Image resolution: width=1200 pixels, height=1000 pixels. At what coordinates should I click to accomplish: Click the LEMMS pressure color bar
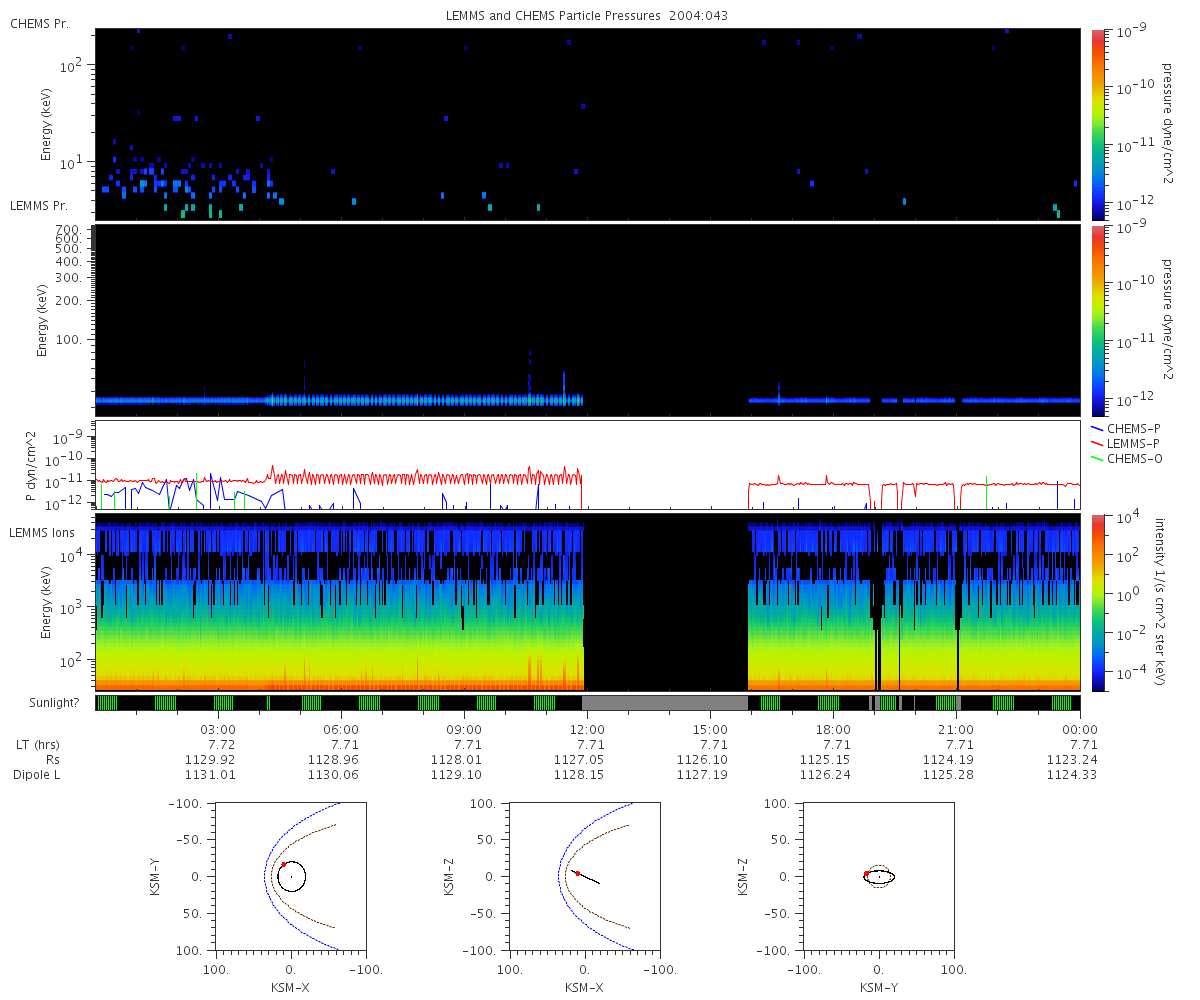pos(1097,320)
